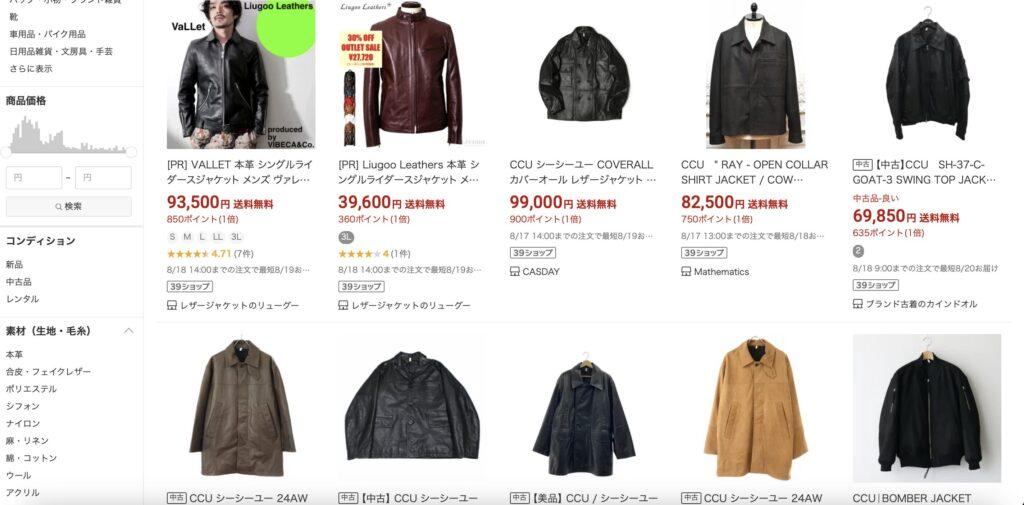
Task: Select the 日用品雑貨・文房具・手芸 category
Action: click(61, 51)
